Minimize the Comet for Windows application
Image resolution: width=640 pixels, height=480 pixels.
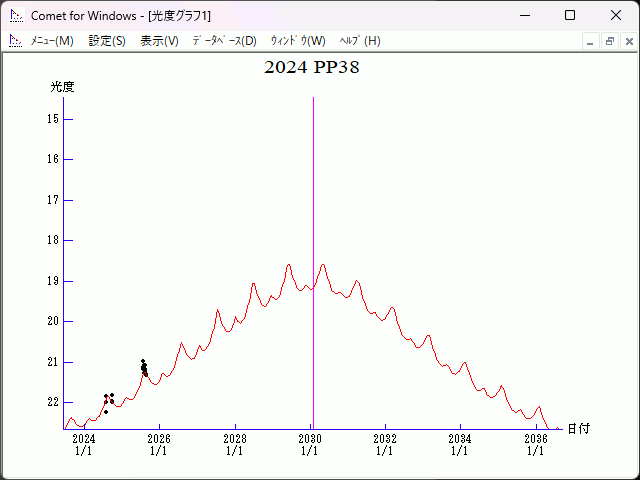(524, 15)
